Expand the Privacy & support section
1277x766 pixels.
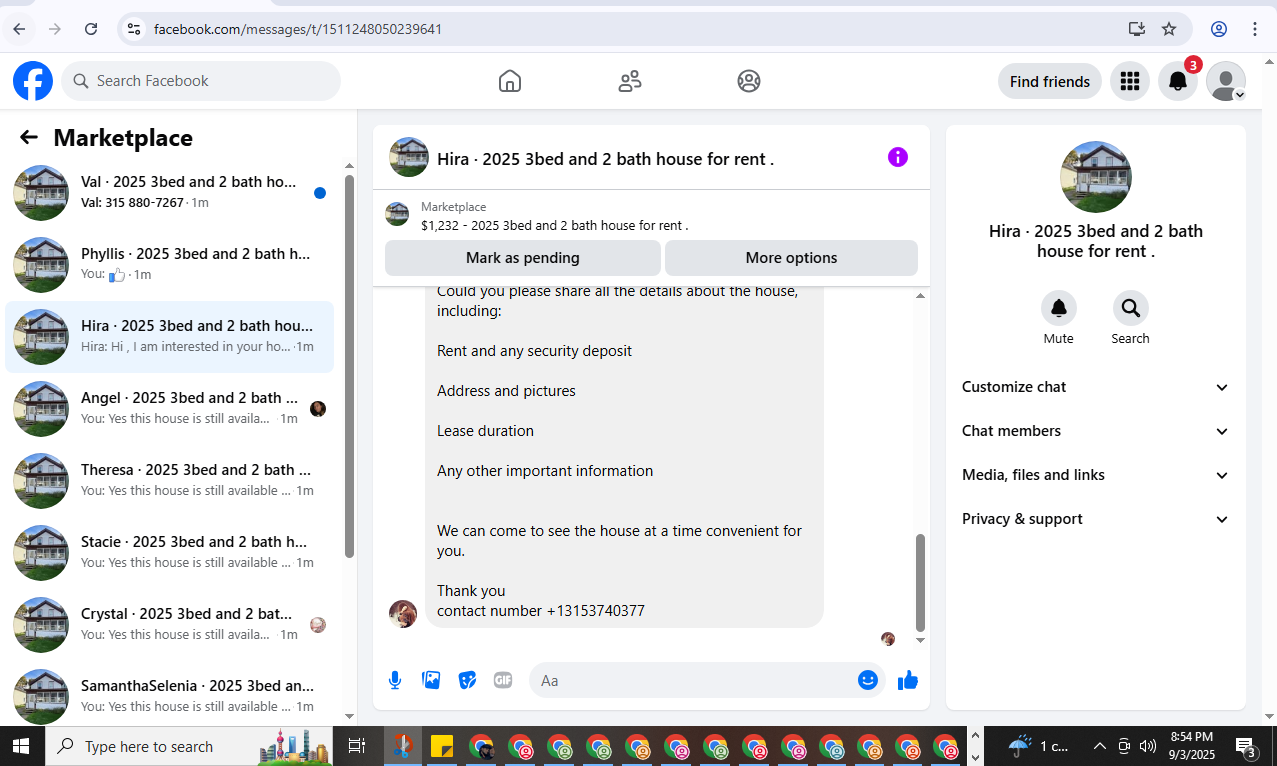tap(1096, 519)
